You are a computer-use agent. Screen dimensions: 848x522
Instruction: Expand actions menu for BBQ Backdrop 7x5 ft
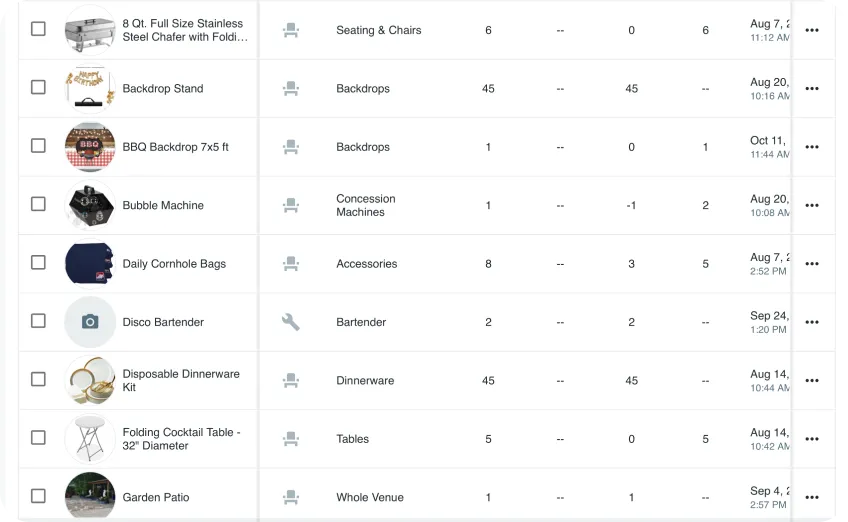(811, 147)
